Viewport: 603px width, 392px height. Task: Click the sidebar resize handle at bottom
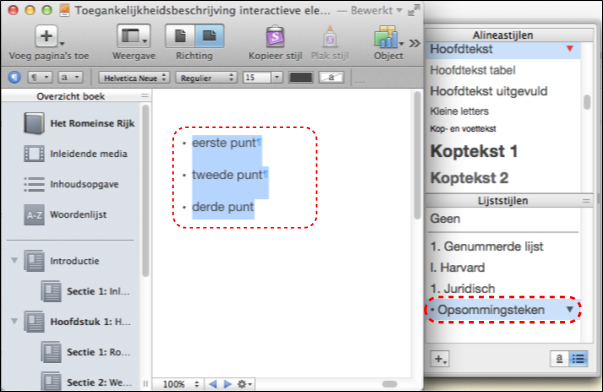point(145,384)
